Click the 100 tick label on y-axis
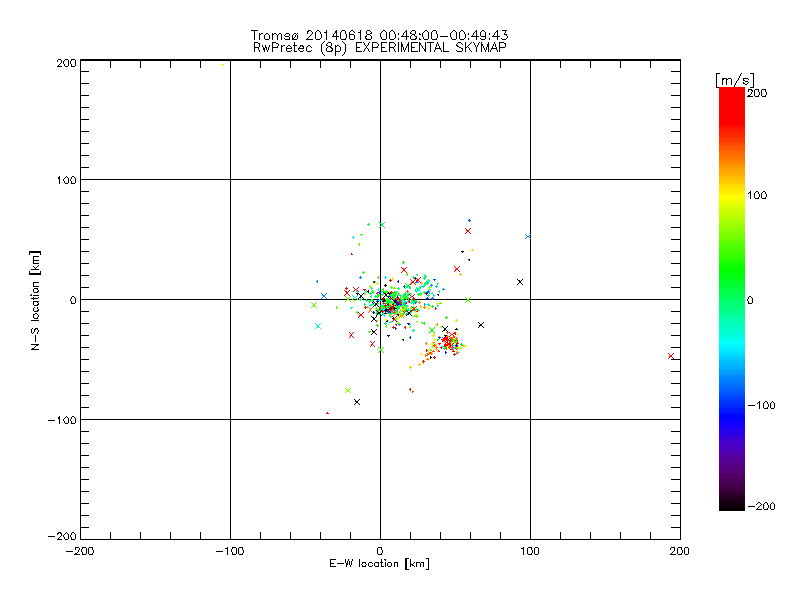800x600 pixels. coord(66,180)
